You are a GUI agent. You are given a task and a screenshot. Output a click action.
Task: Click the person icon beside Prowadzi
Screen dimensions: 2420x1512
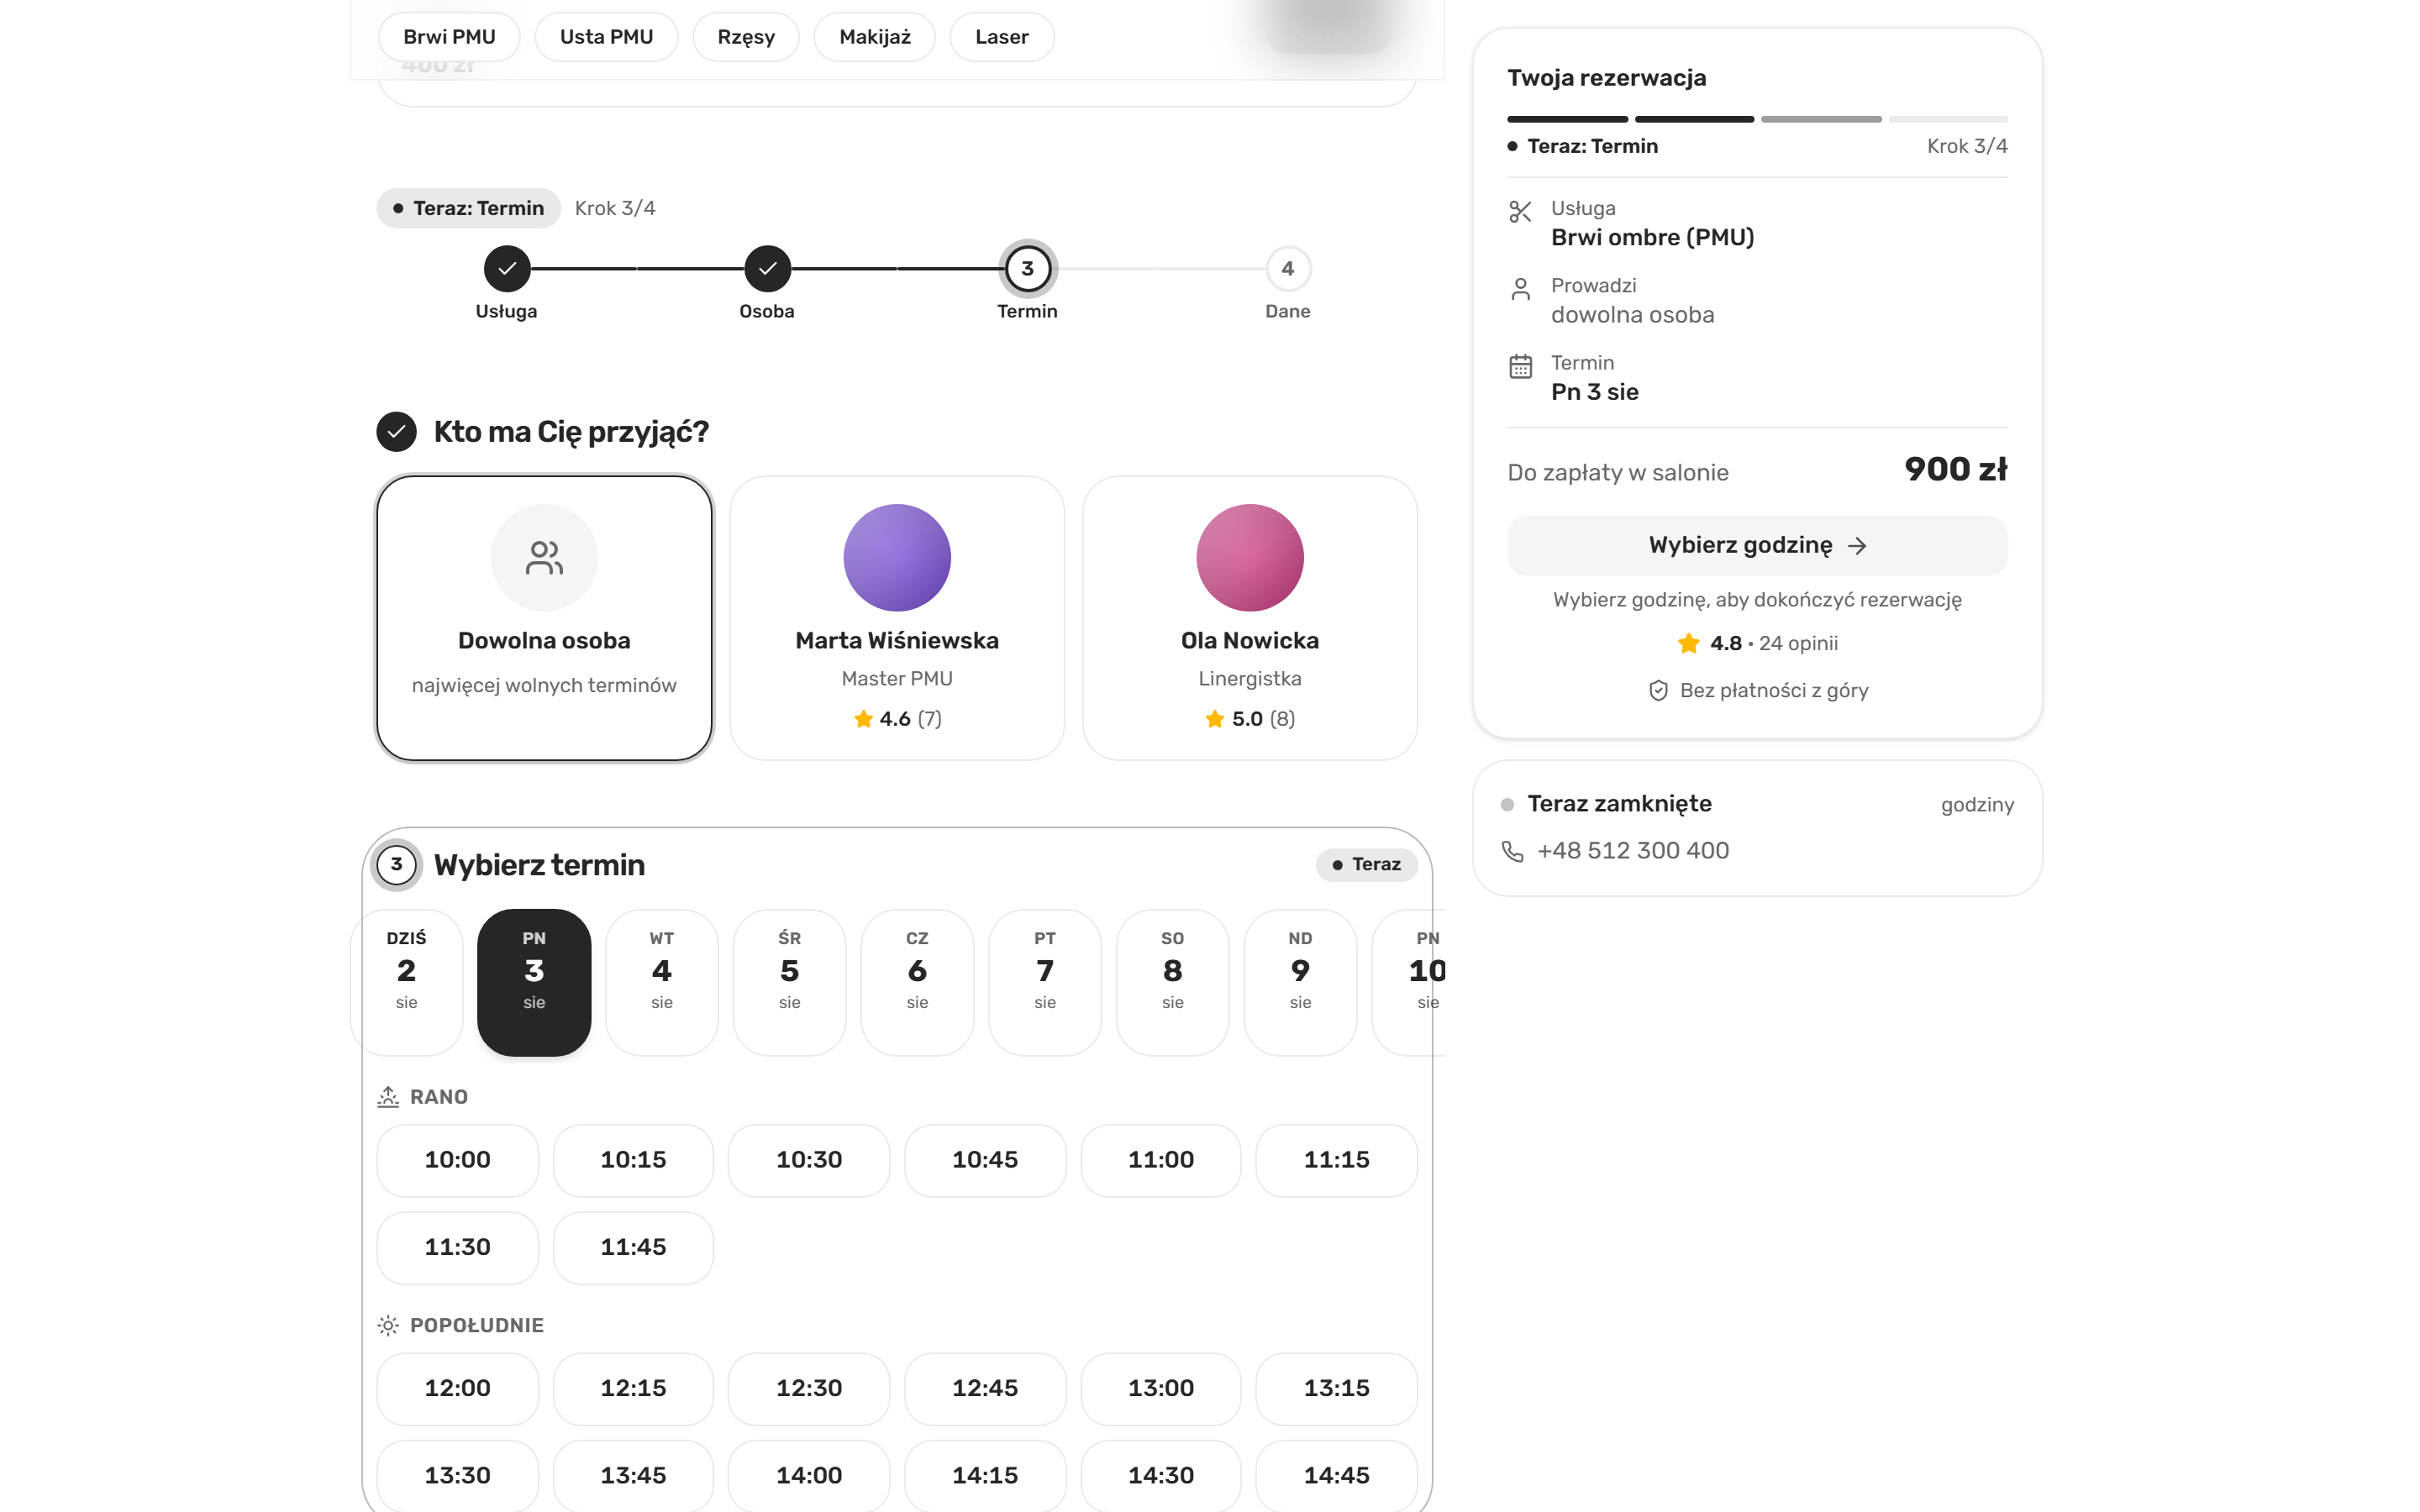[1520, 289]
